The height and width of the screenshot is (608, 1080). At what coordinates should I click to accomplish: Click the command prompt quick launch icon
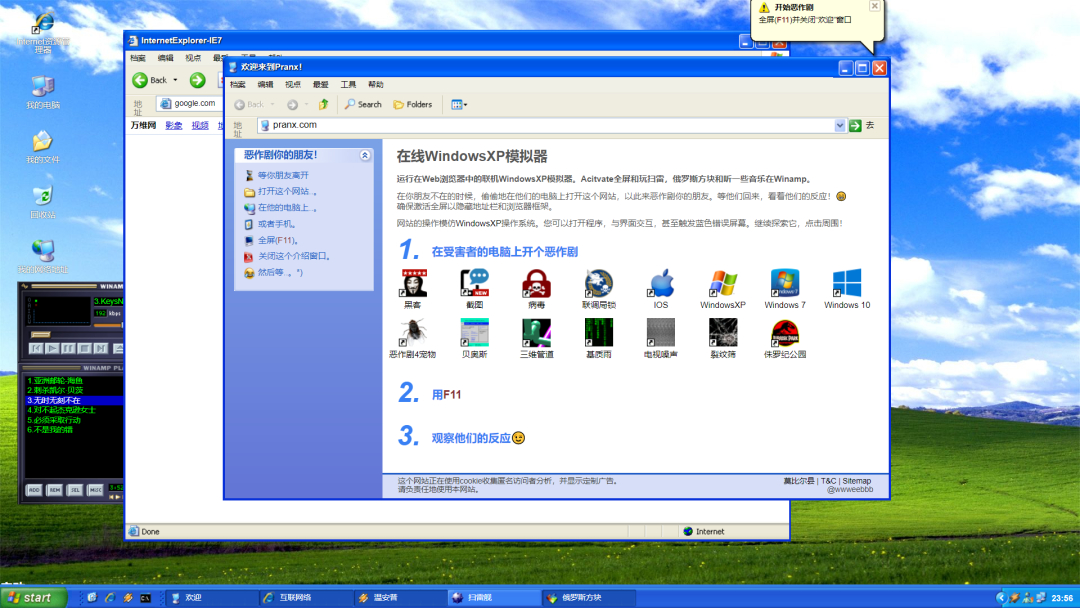(x=145, y=598)
